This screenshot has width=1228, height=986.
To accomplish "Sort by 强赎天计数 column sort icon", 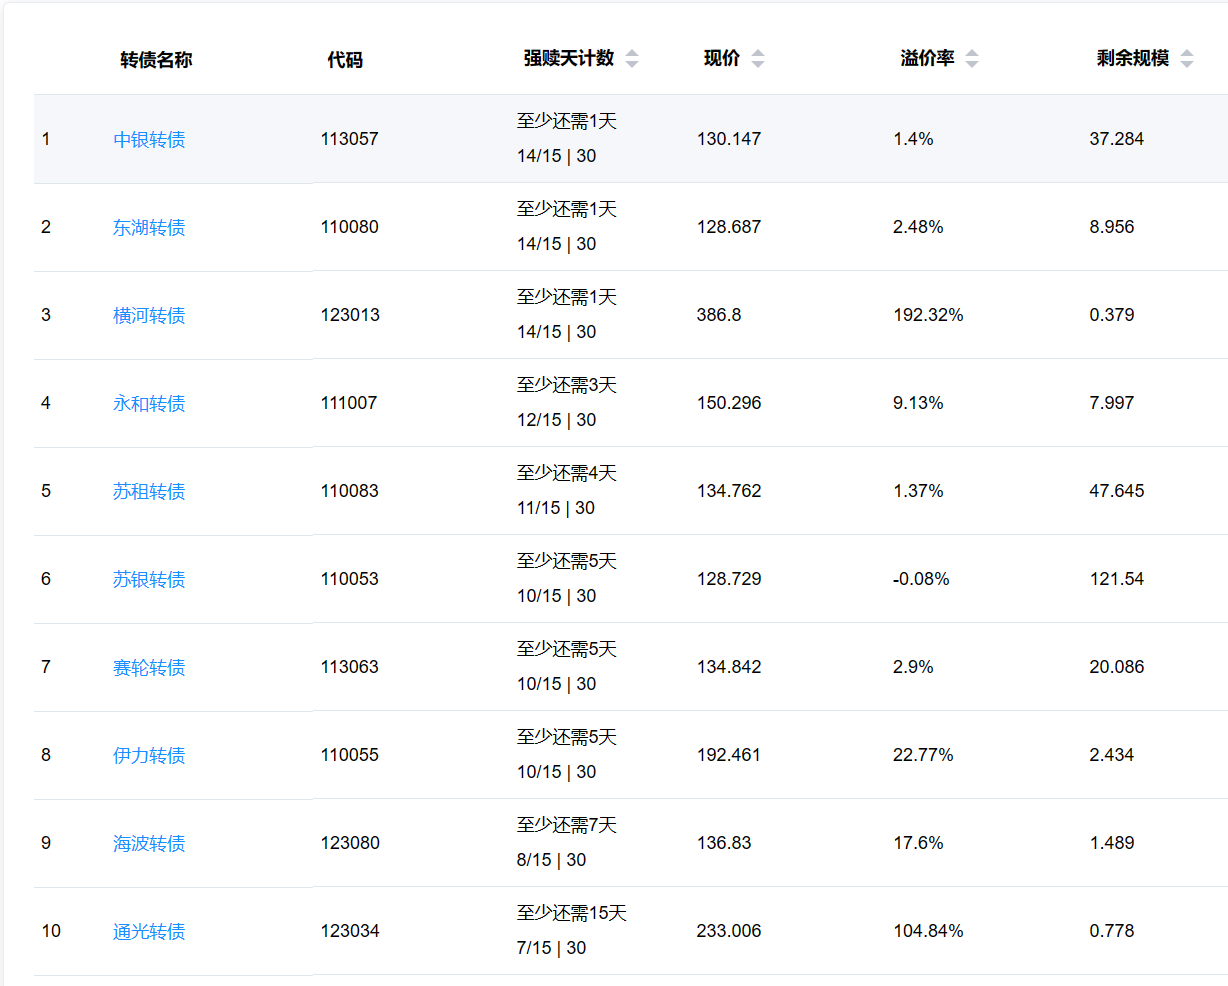I will pos(631,59).
